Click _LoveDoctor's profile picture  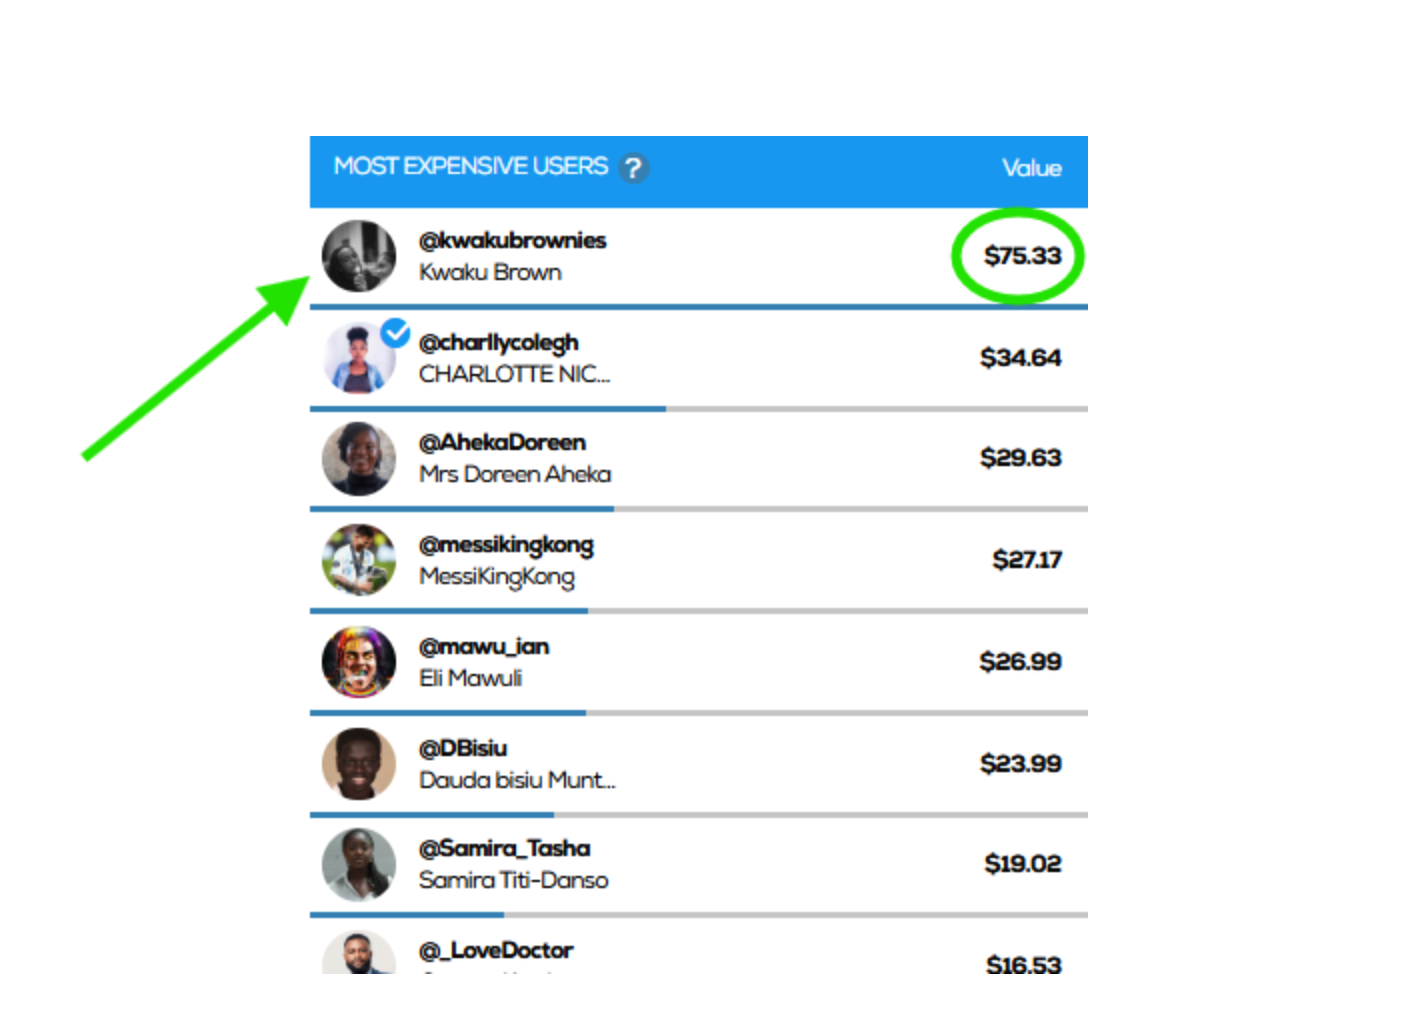coord(359,953)
